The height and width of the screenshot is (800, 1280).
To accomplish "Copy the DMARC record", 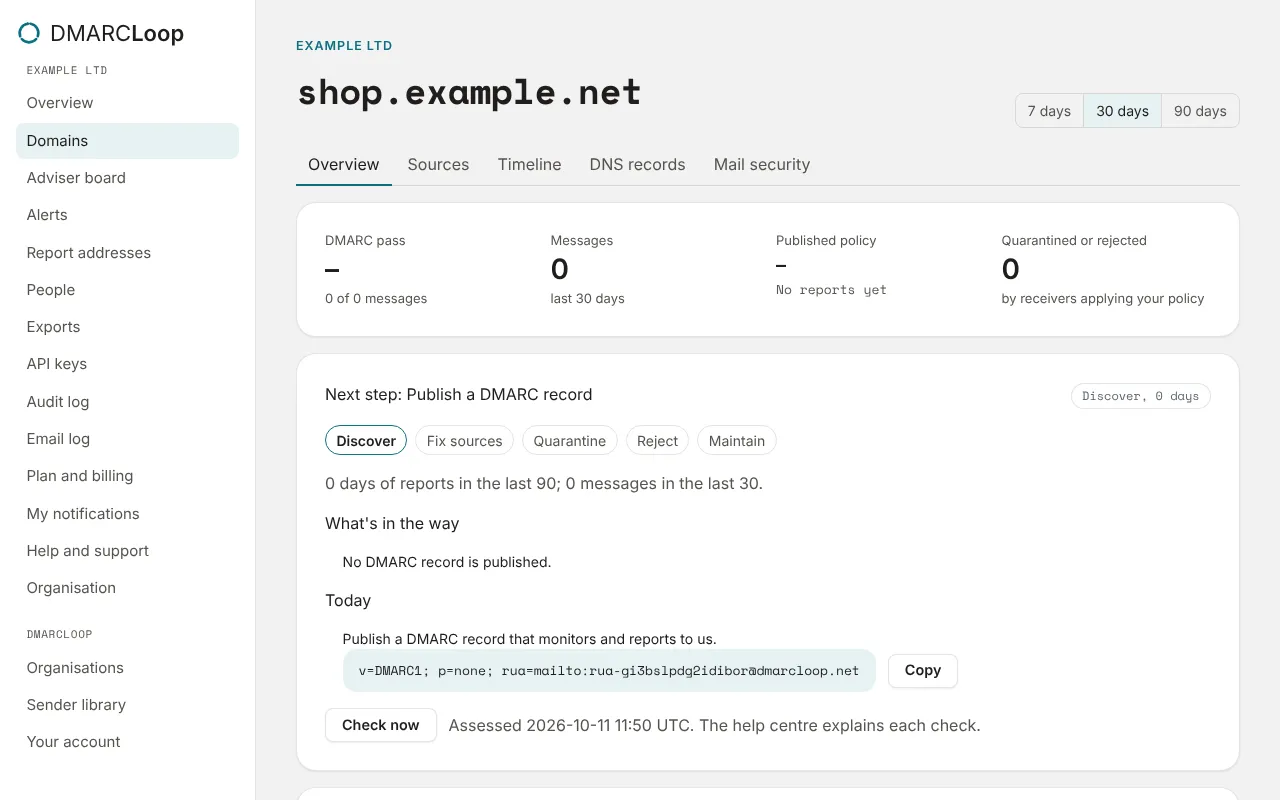I will [922, 671].
